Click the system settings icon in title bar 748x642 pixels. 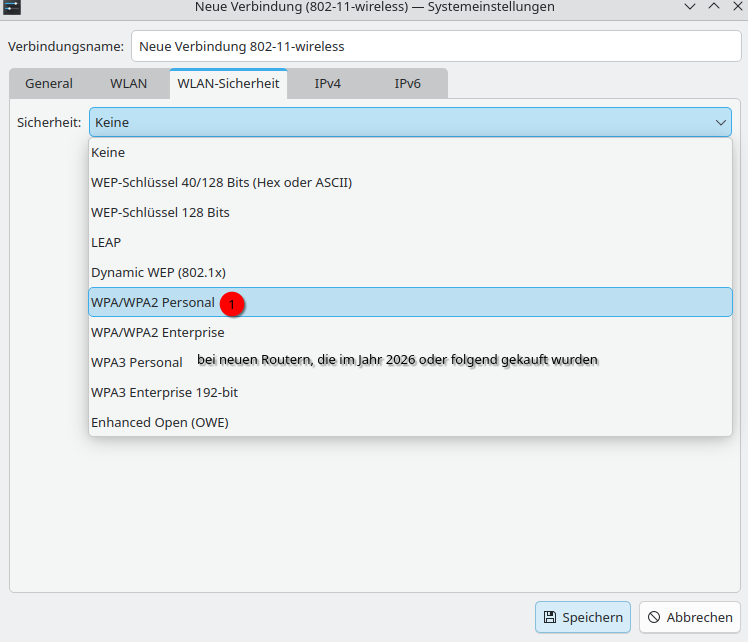point(12,6)
